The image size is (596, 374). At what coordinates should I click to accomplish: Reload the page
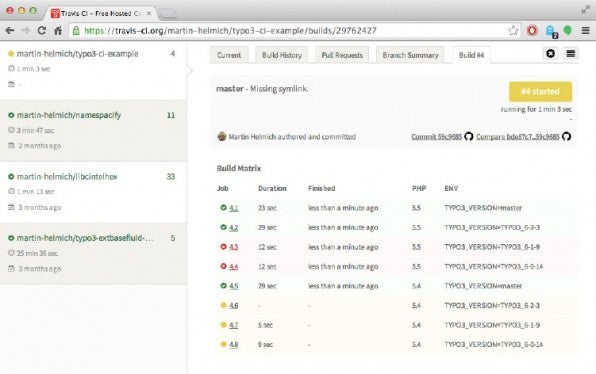click(x=42, y=30)
